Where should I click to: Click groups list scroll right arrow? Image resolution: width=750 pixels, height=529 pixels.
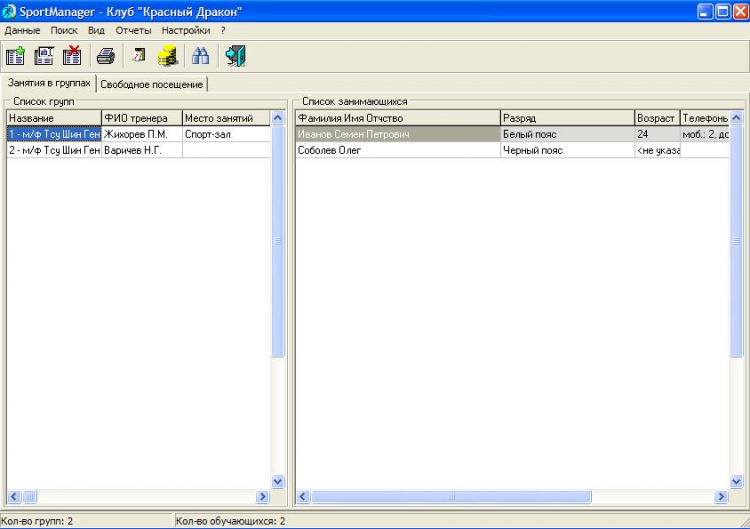[x=262, y=496]
